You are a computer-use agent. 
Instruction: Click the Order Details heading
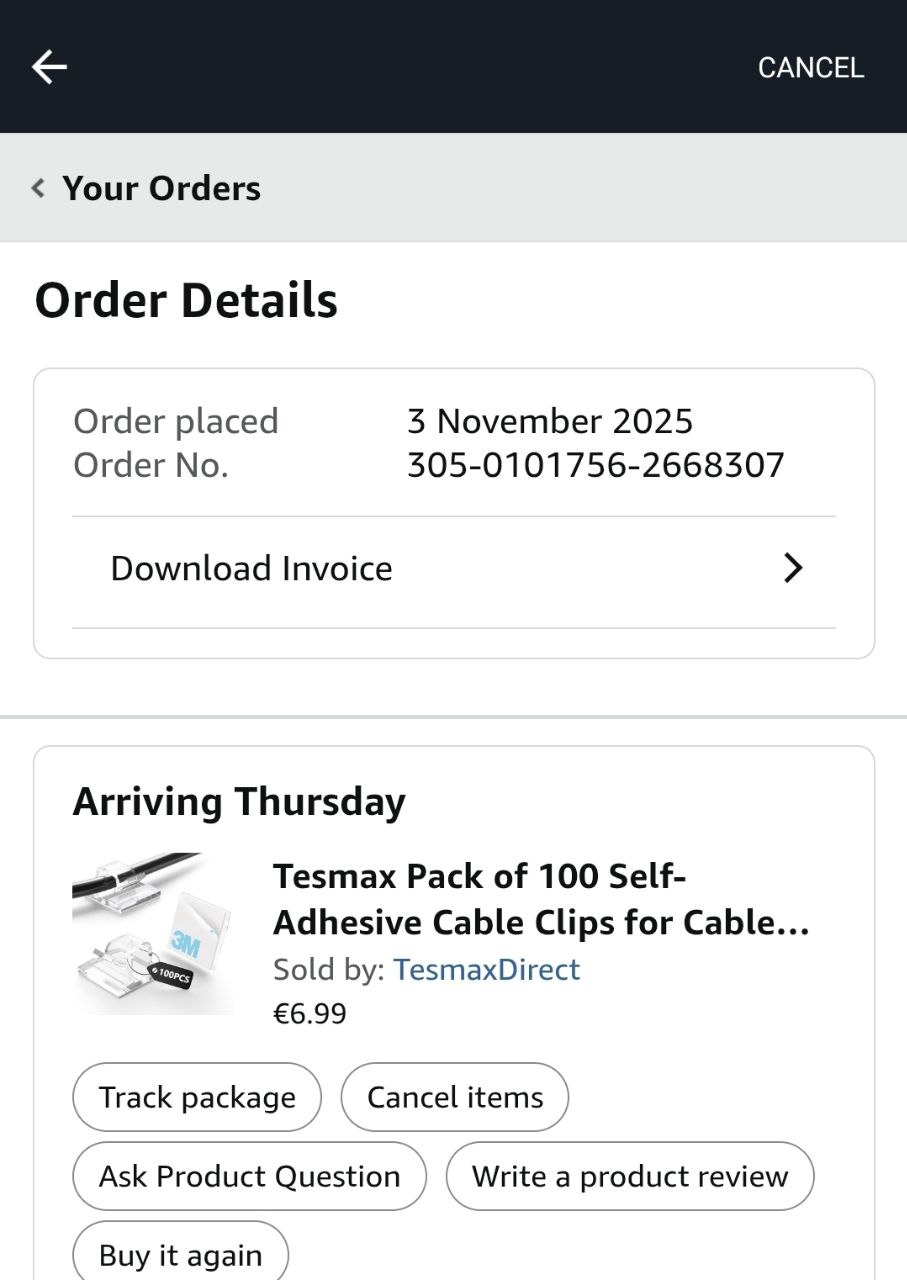(x=186, y=300)
